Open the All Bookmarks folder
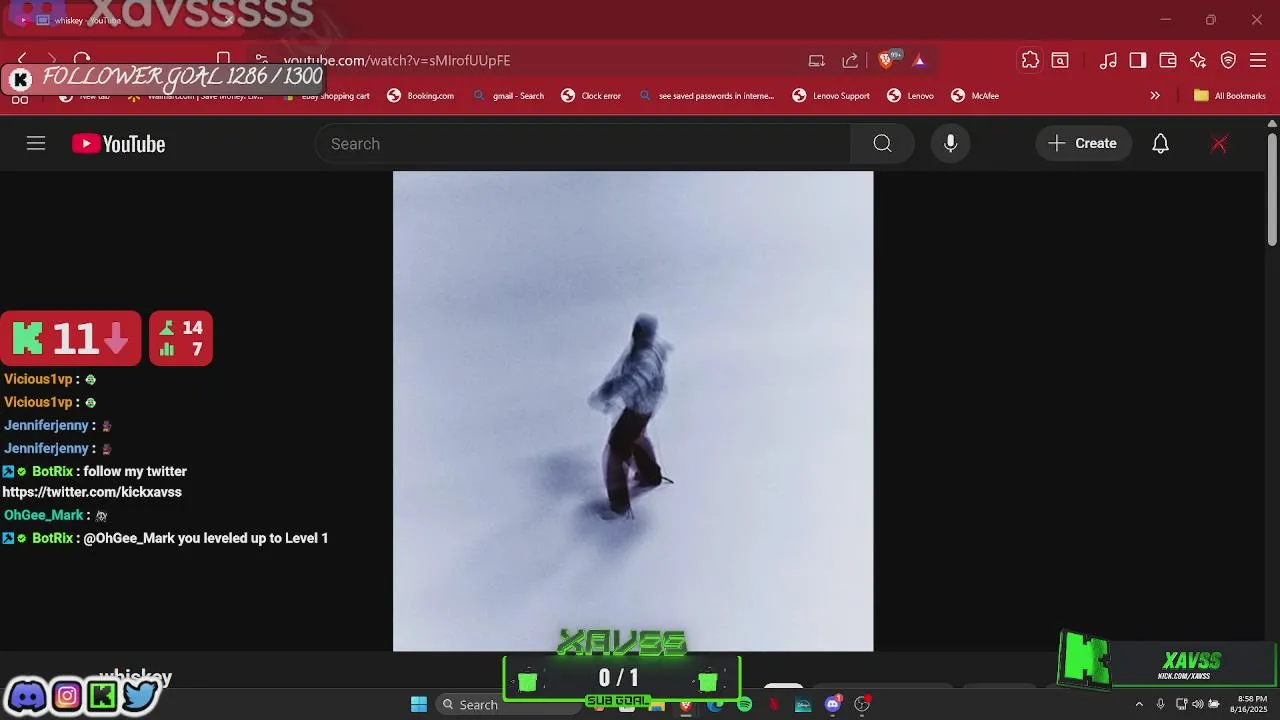Screen dimensions: 1280x720 [1230, 96]
